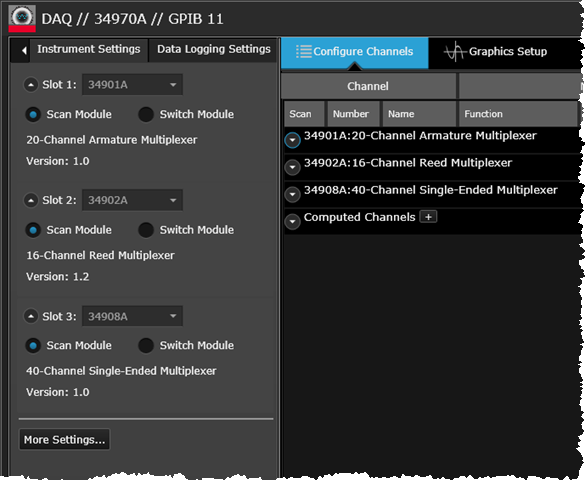Click the Number column header
The height and width of the screenshot is (480, 585).
point(353,114)
